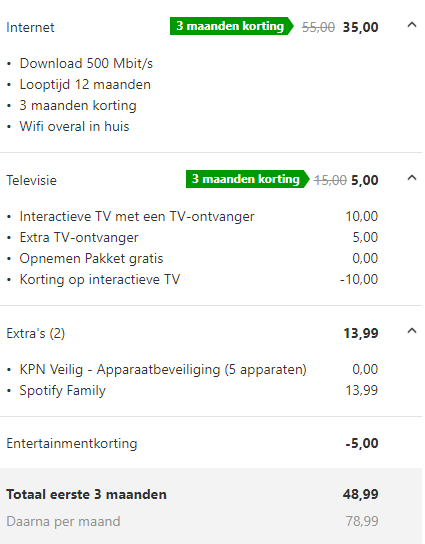Viewport: 425px width, 544px height.
Task: Click the Internet 3 maanden korting badge
Action: (x=232, y=26)
